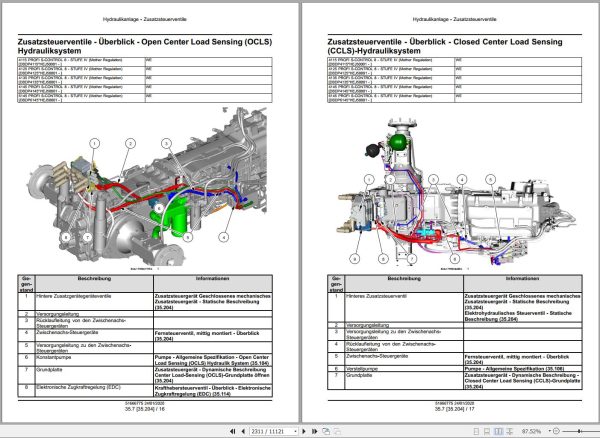Click the right page footer '35.7 [35.204] / 17'
The width and height of the screenshot is (600, 438).
click(454, 409)
